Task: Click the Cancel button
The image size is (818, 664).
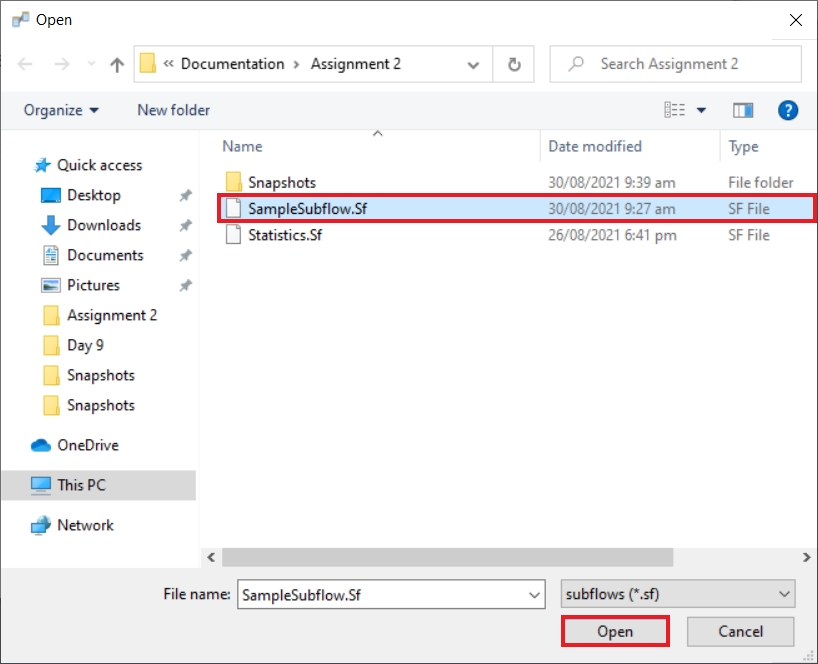Action: pos(741,631)
